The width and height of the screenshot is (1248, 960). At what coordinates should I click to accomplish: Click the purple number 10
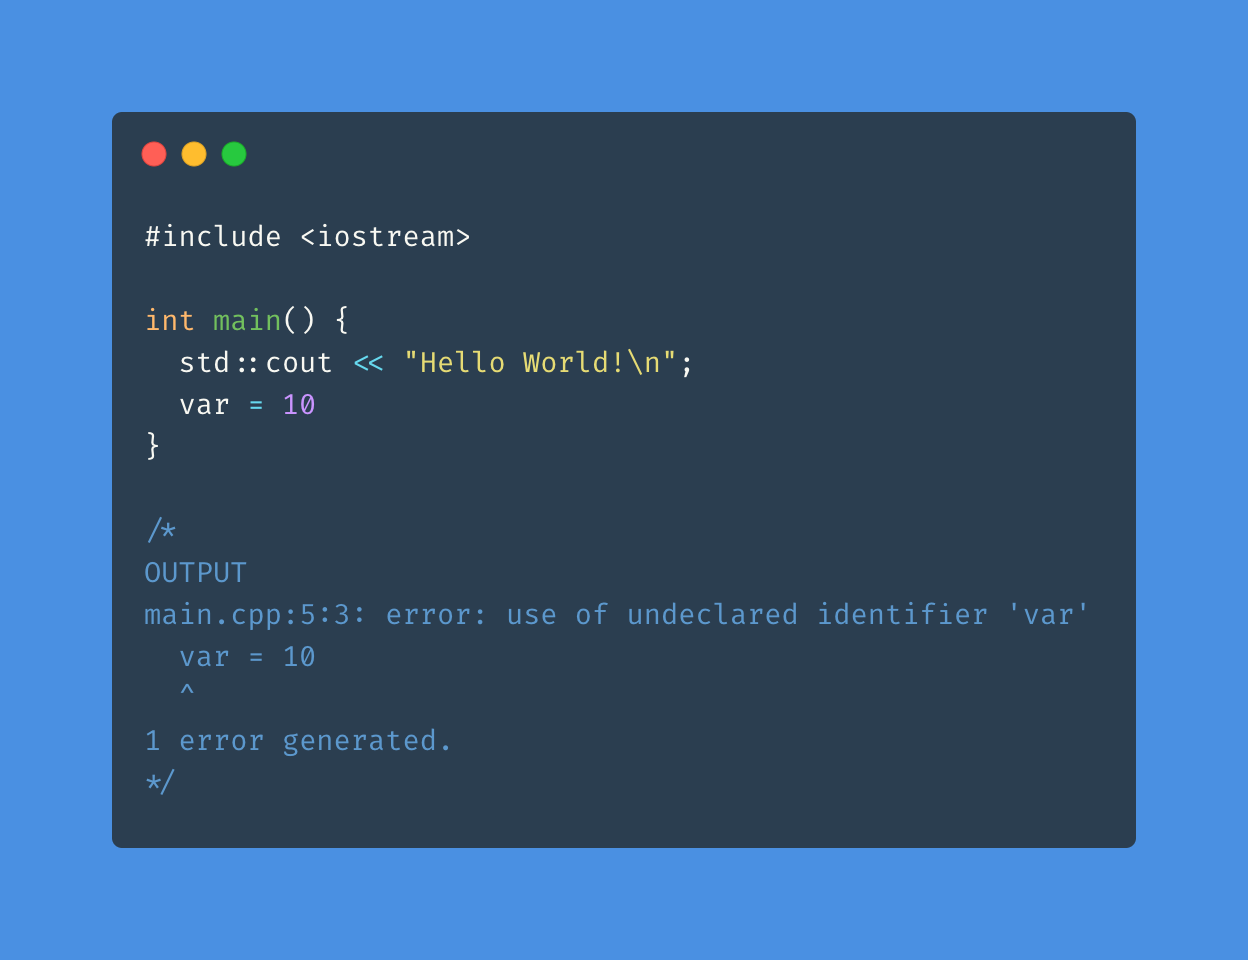tap(299, 405)
